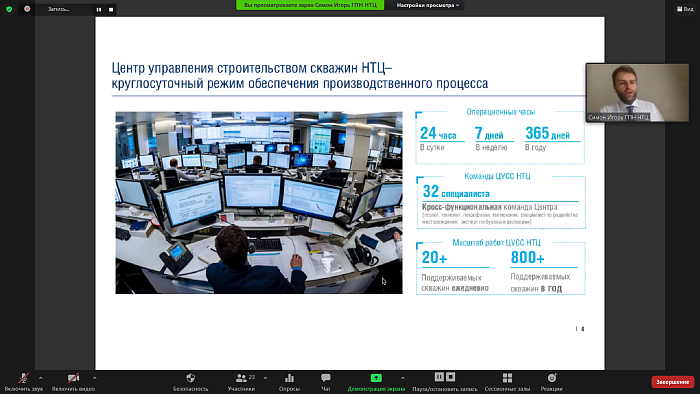Click the green Share Screen (Демонстрация экрана) icon

click(376, 378)
